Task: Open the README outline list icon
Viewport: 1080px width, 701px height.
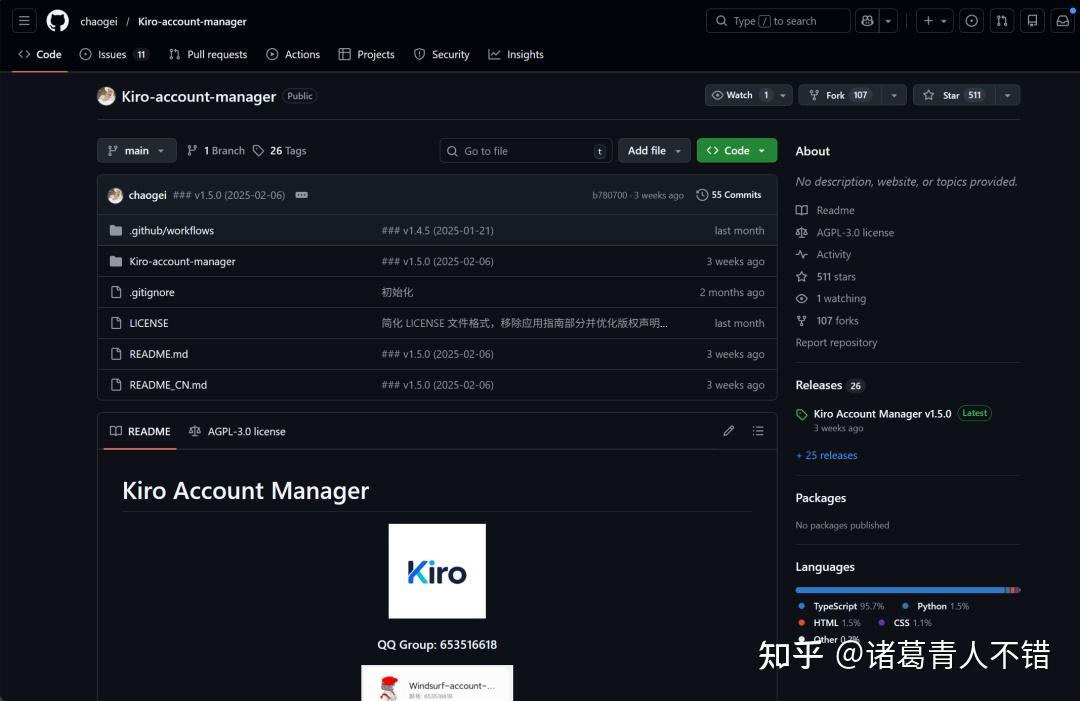Action: (758, 431)
